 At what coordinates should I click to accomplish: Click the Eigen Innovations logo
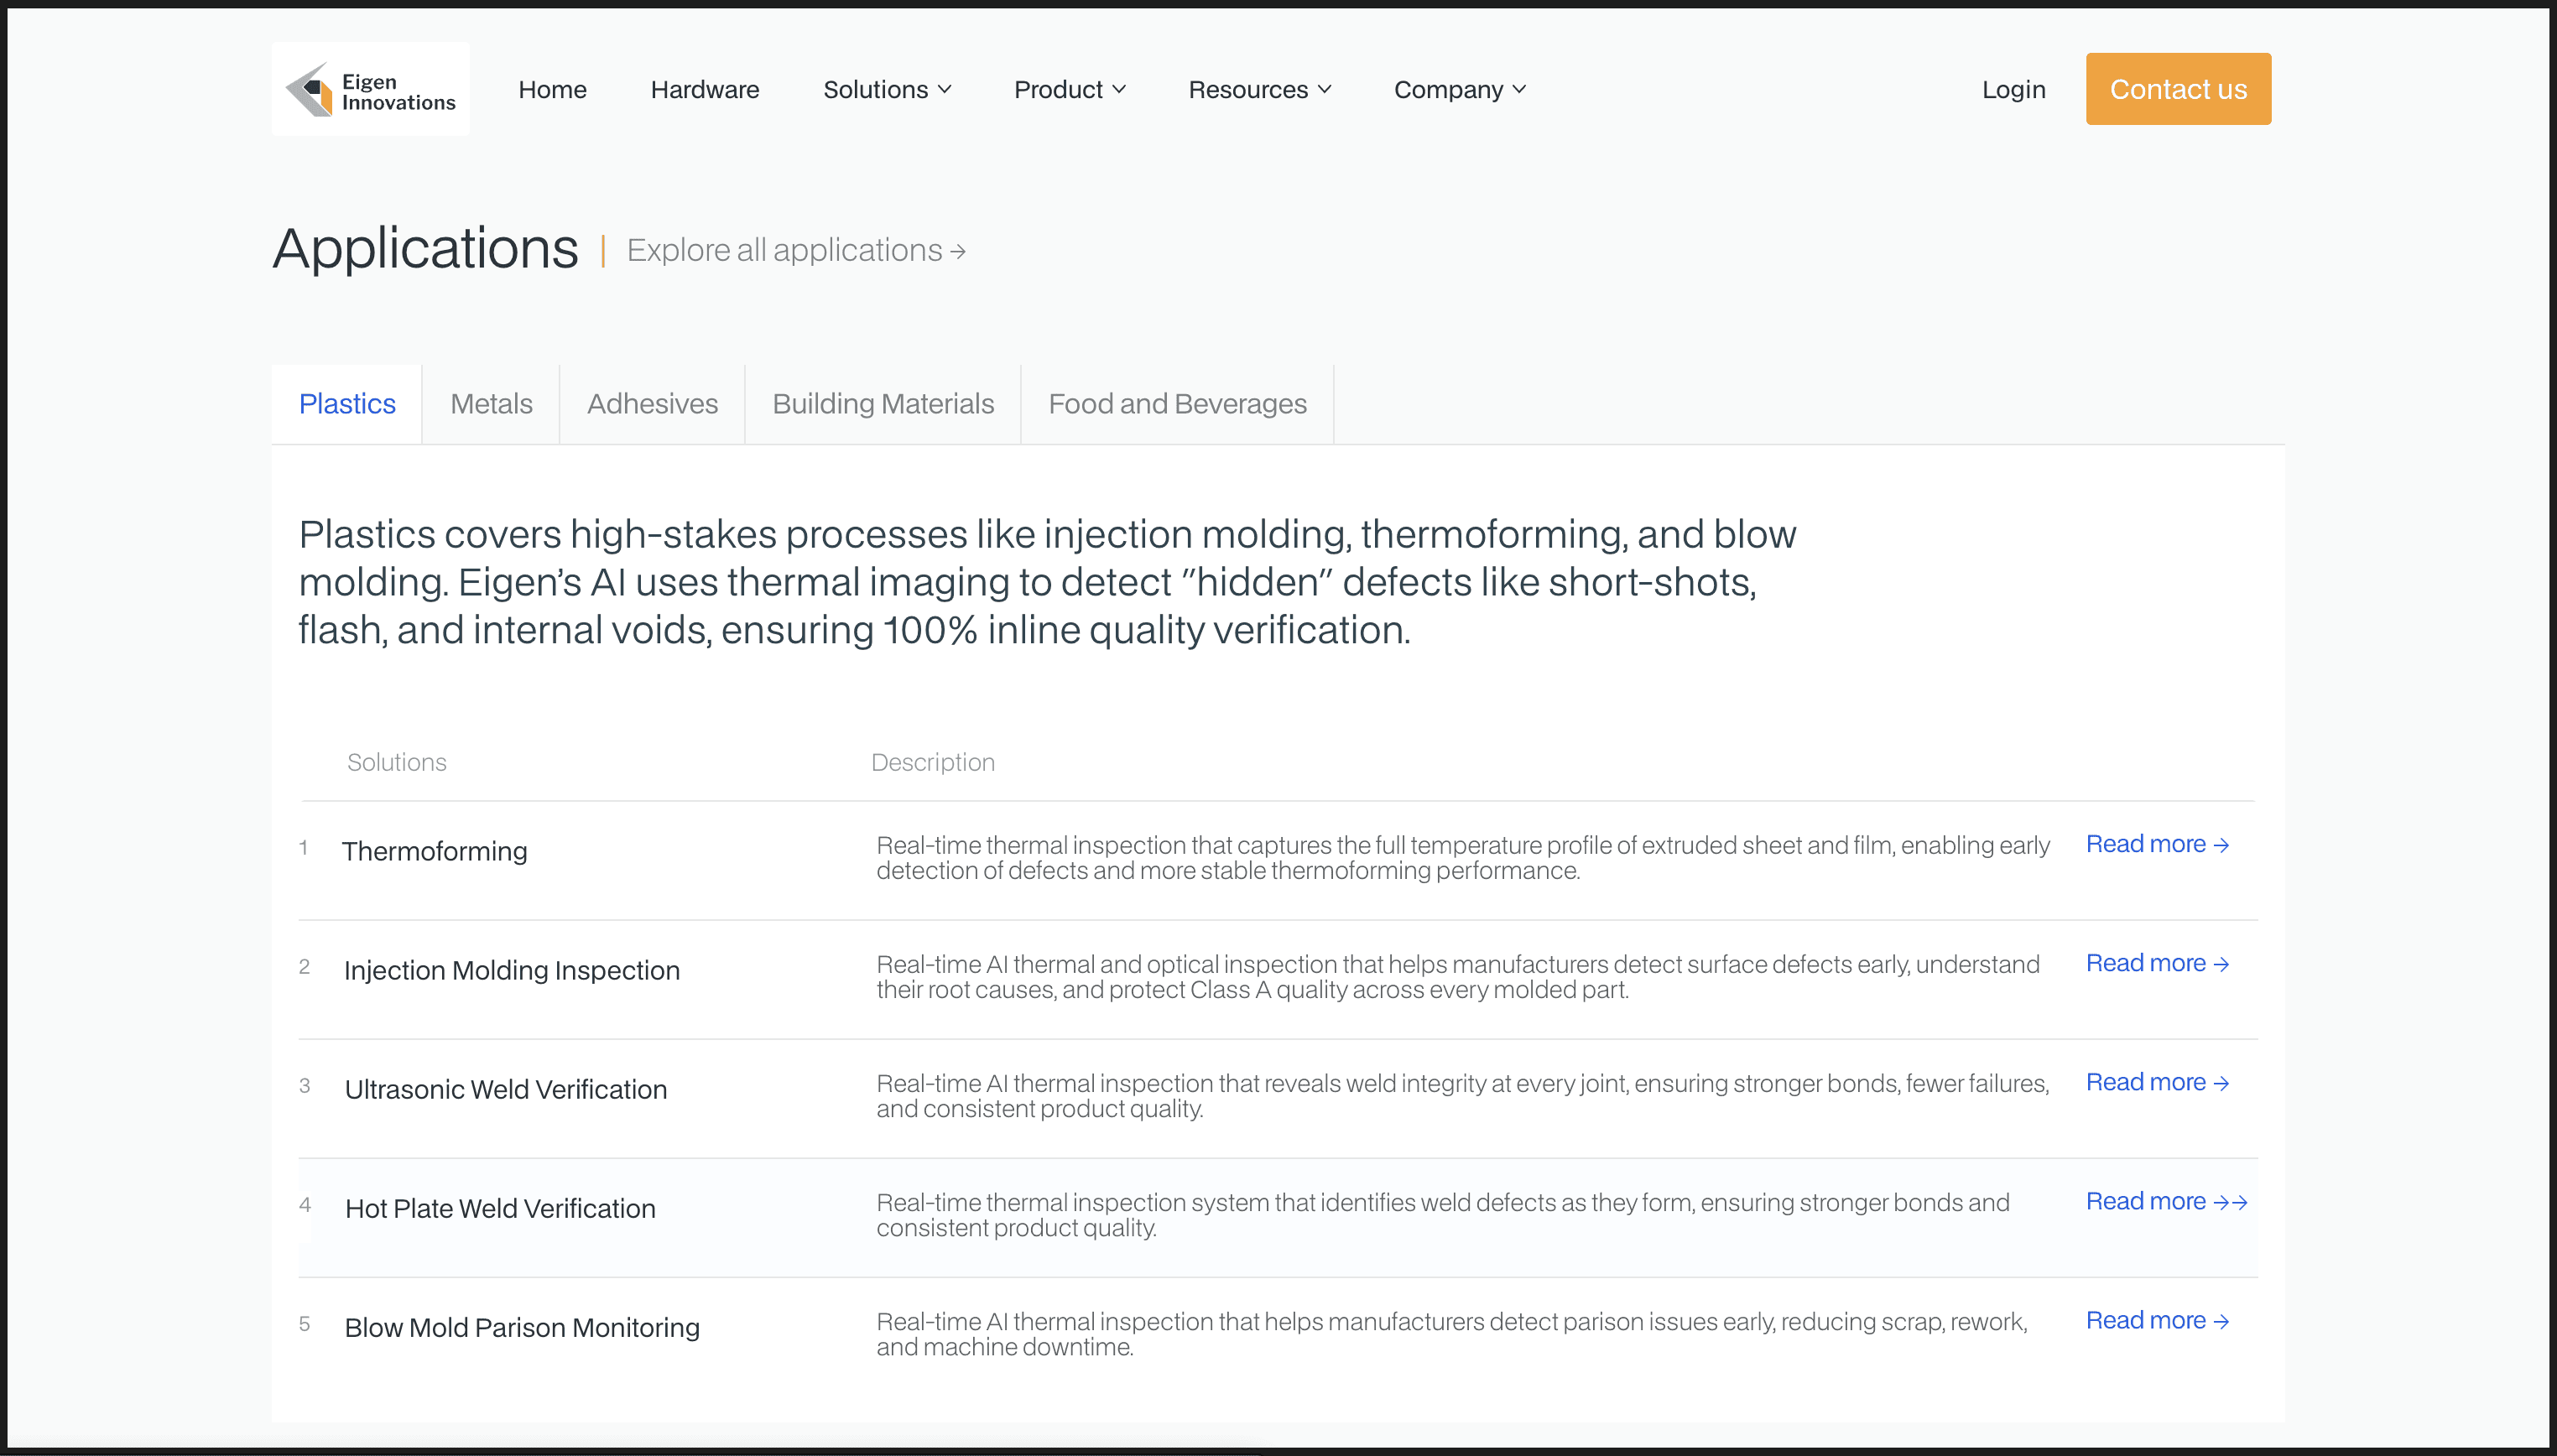pyautogui.click(x=370, y=90)
